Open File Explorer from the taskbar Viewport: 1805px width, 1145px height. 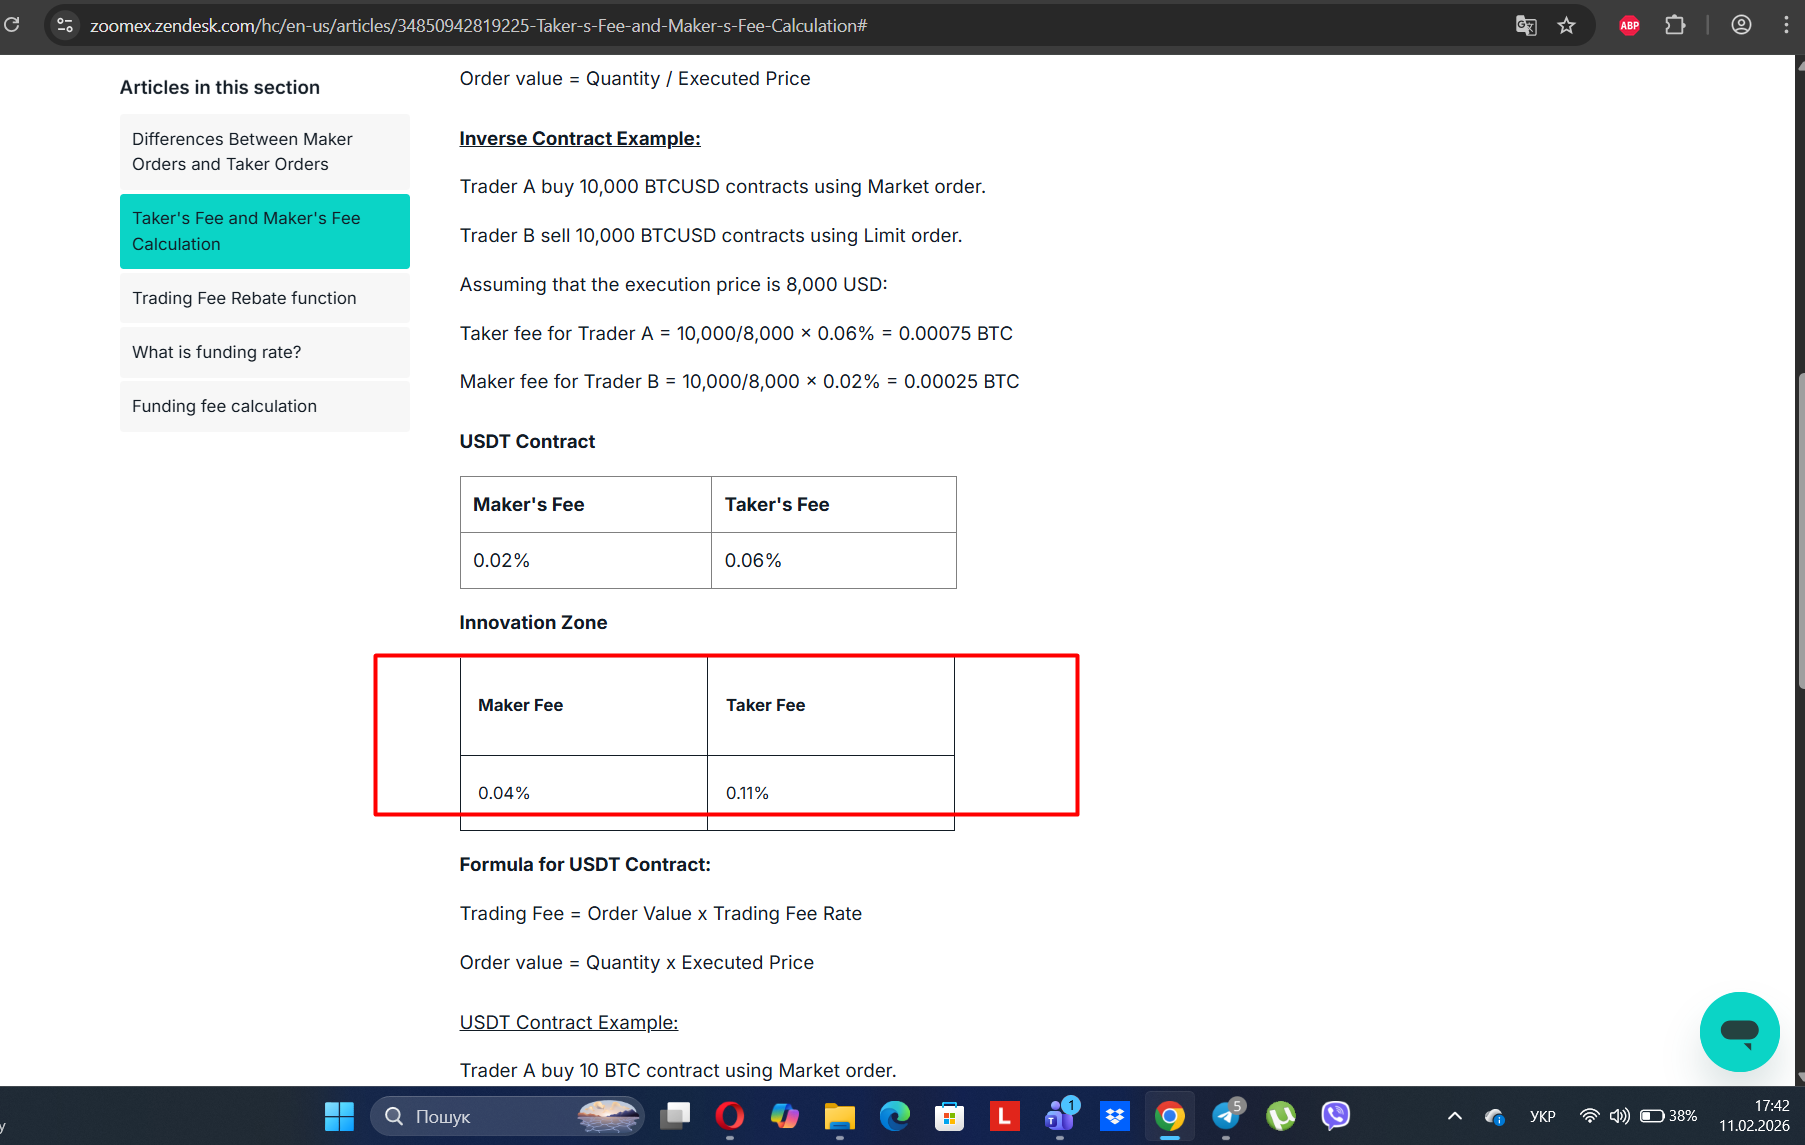click(x=840, y=1116)
